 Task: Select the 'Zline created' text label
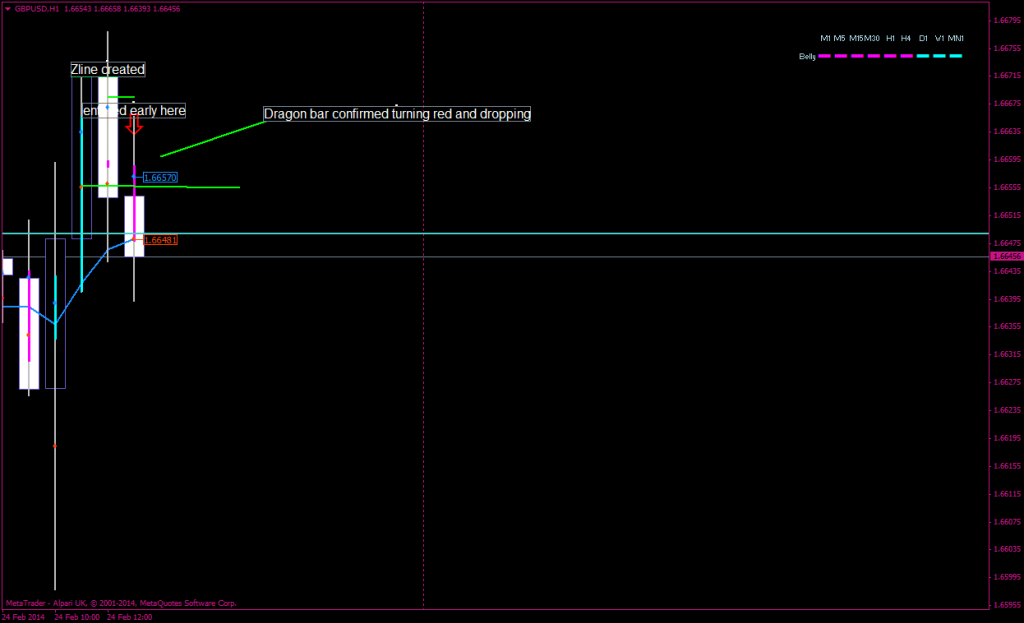(x=108, y=69)
